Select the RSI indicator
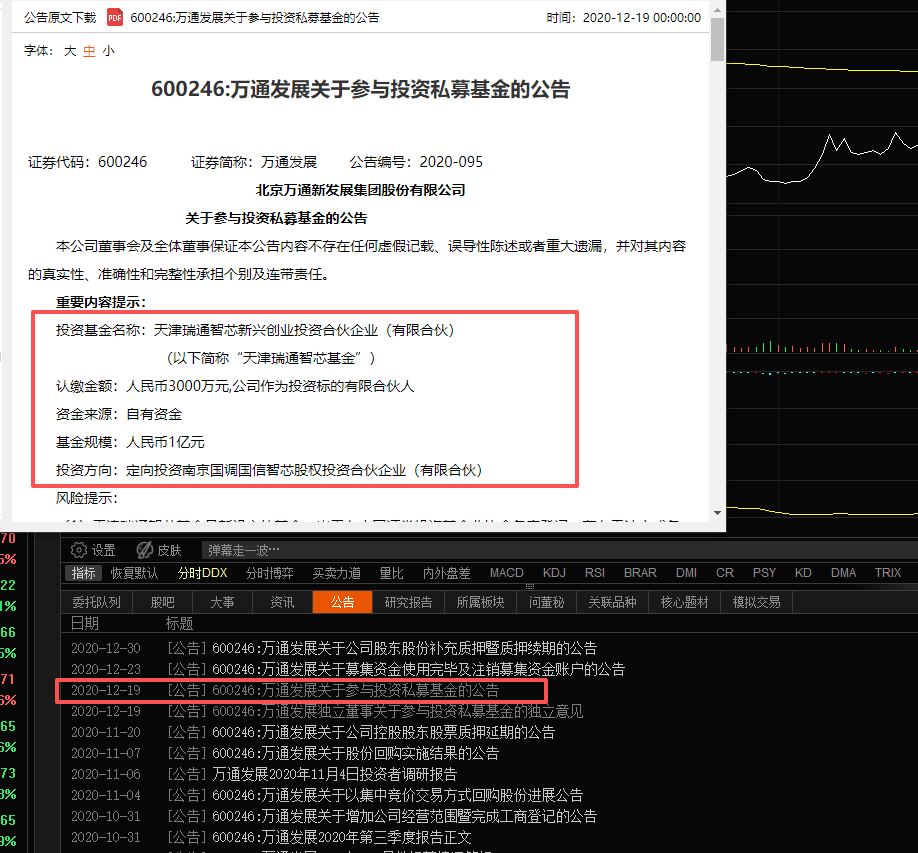The width and height of the screenshot is (918, 853). pos(595,573)
